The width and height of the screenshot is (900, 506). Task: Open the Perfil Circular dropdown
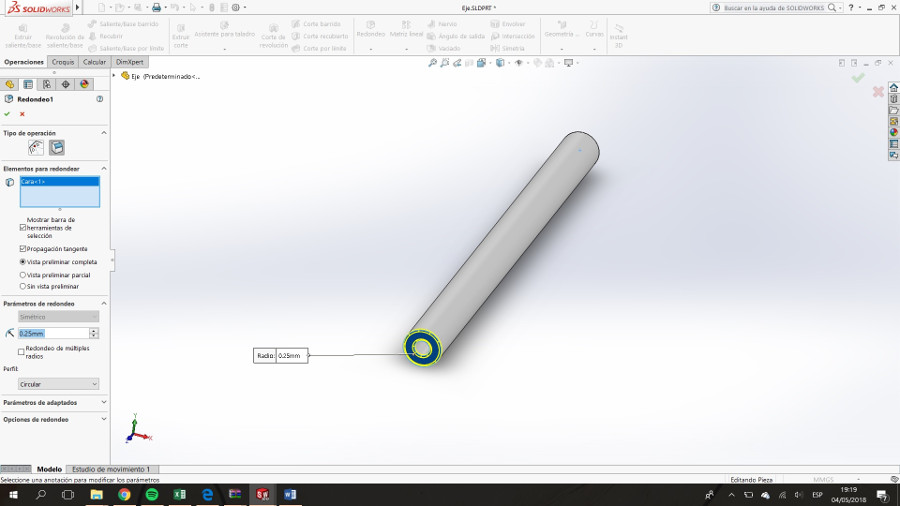(58, 384)
